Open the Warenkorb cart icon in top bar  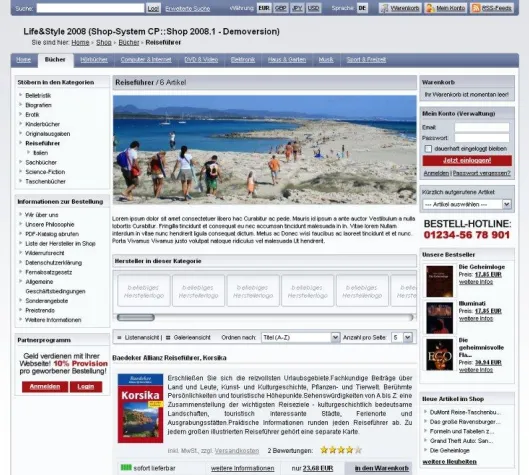pyautogui.click(x=400, y=8)
